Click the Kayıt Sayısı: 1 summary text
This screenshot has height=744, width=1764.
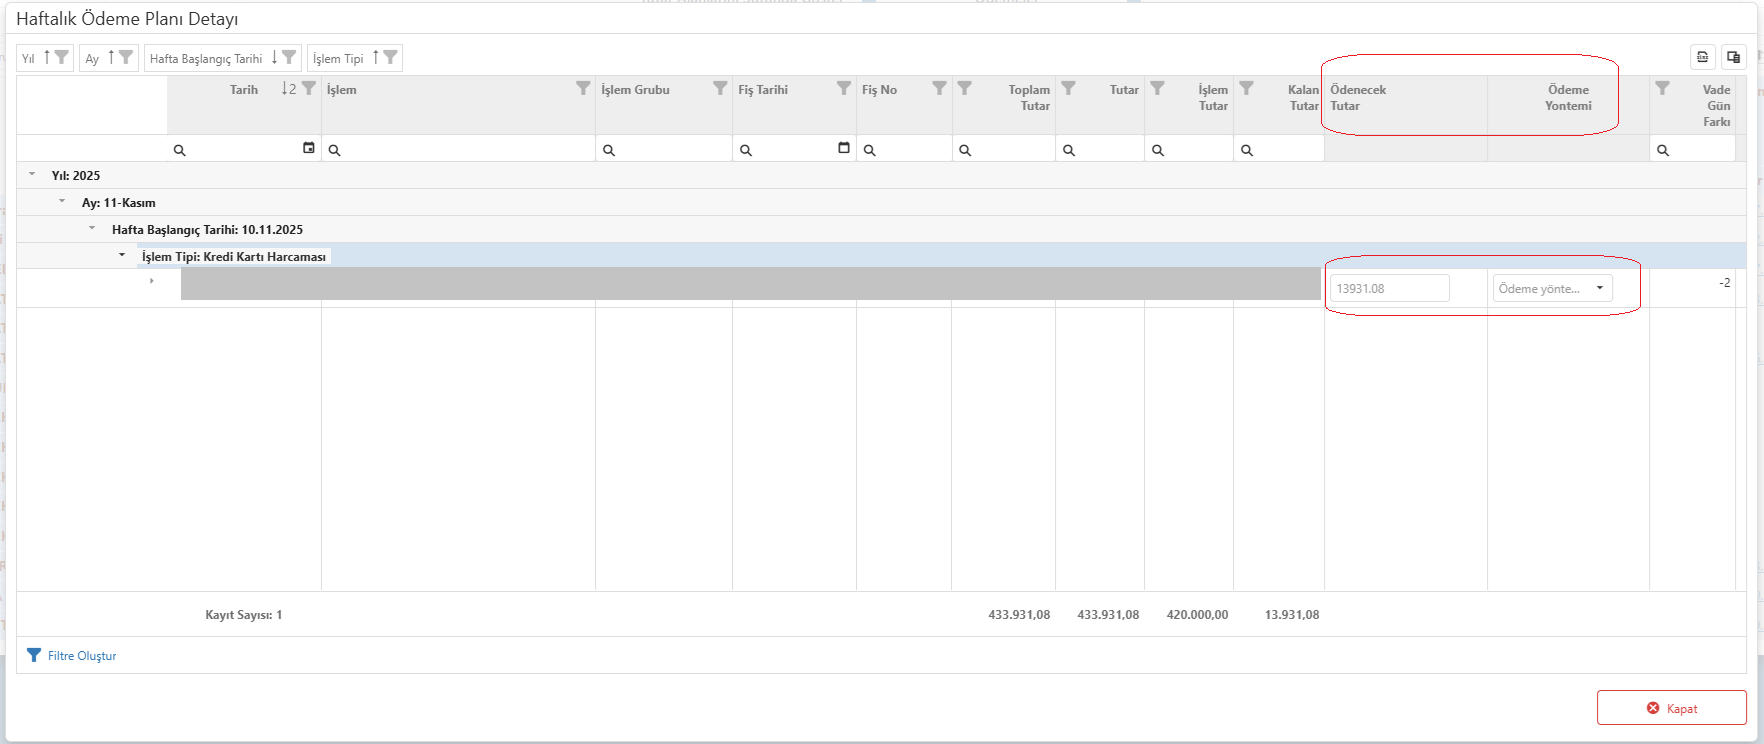coord(244,615)
